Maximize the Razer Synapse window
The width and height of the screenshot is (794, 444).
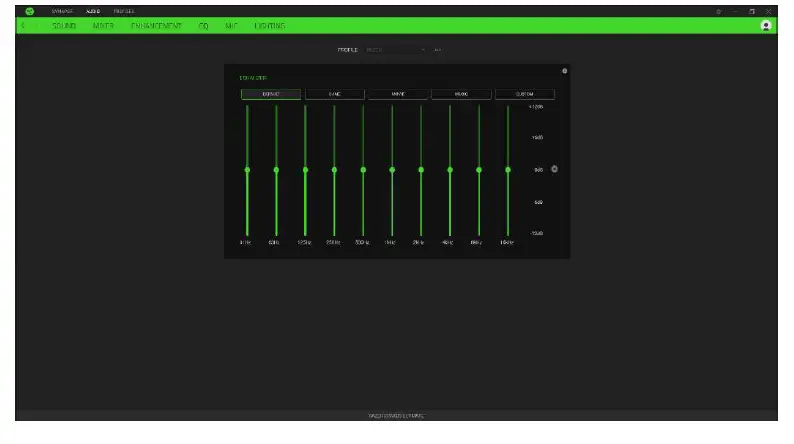pos(751,11)
